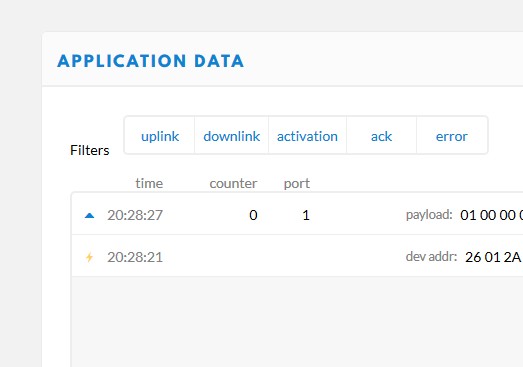Select the downlink filter tab
Image resolution: width=523 pixels, height=367 pixels.
pos(231,136)
